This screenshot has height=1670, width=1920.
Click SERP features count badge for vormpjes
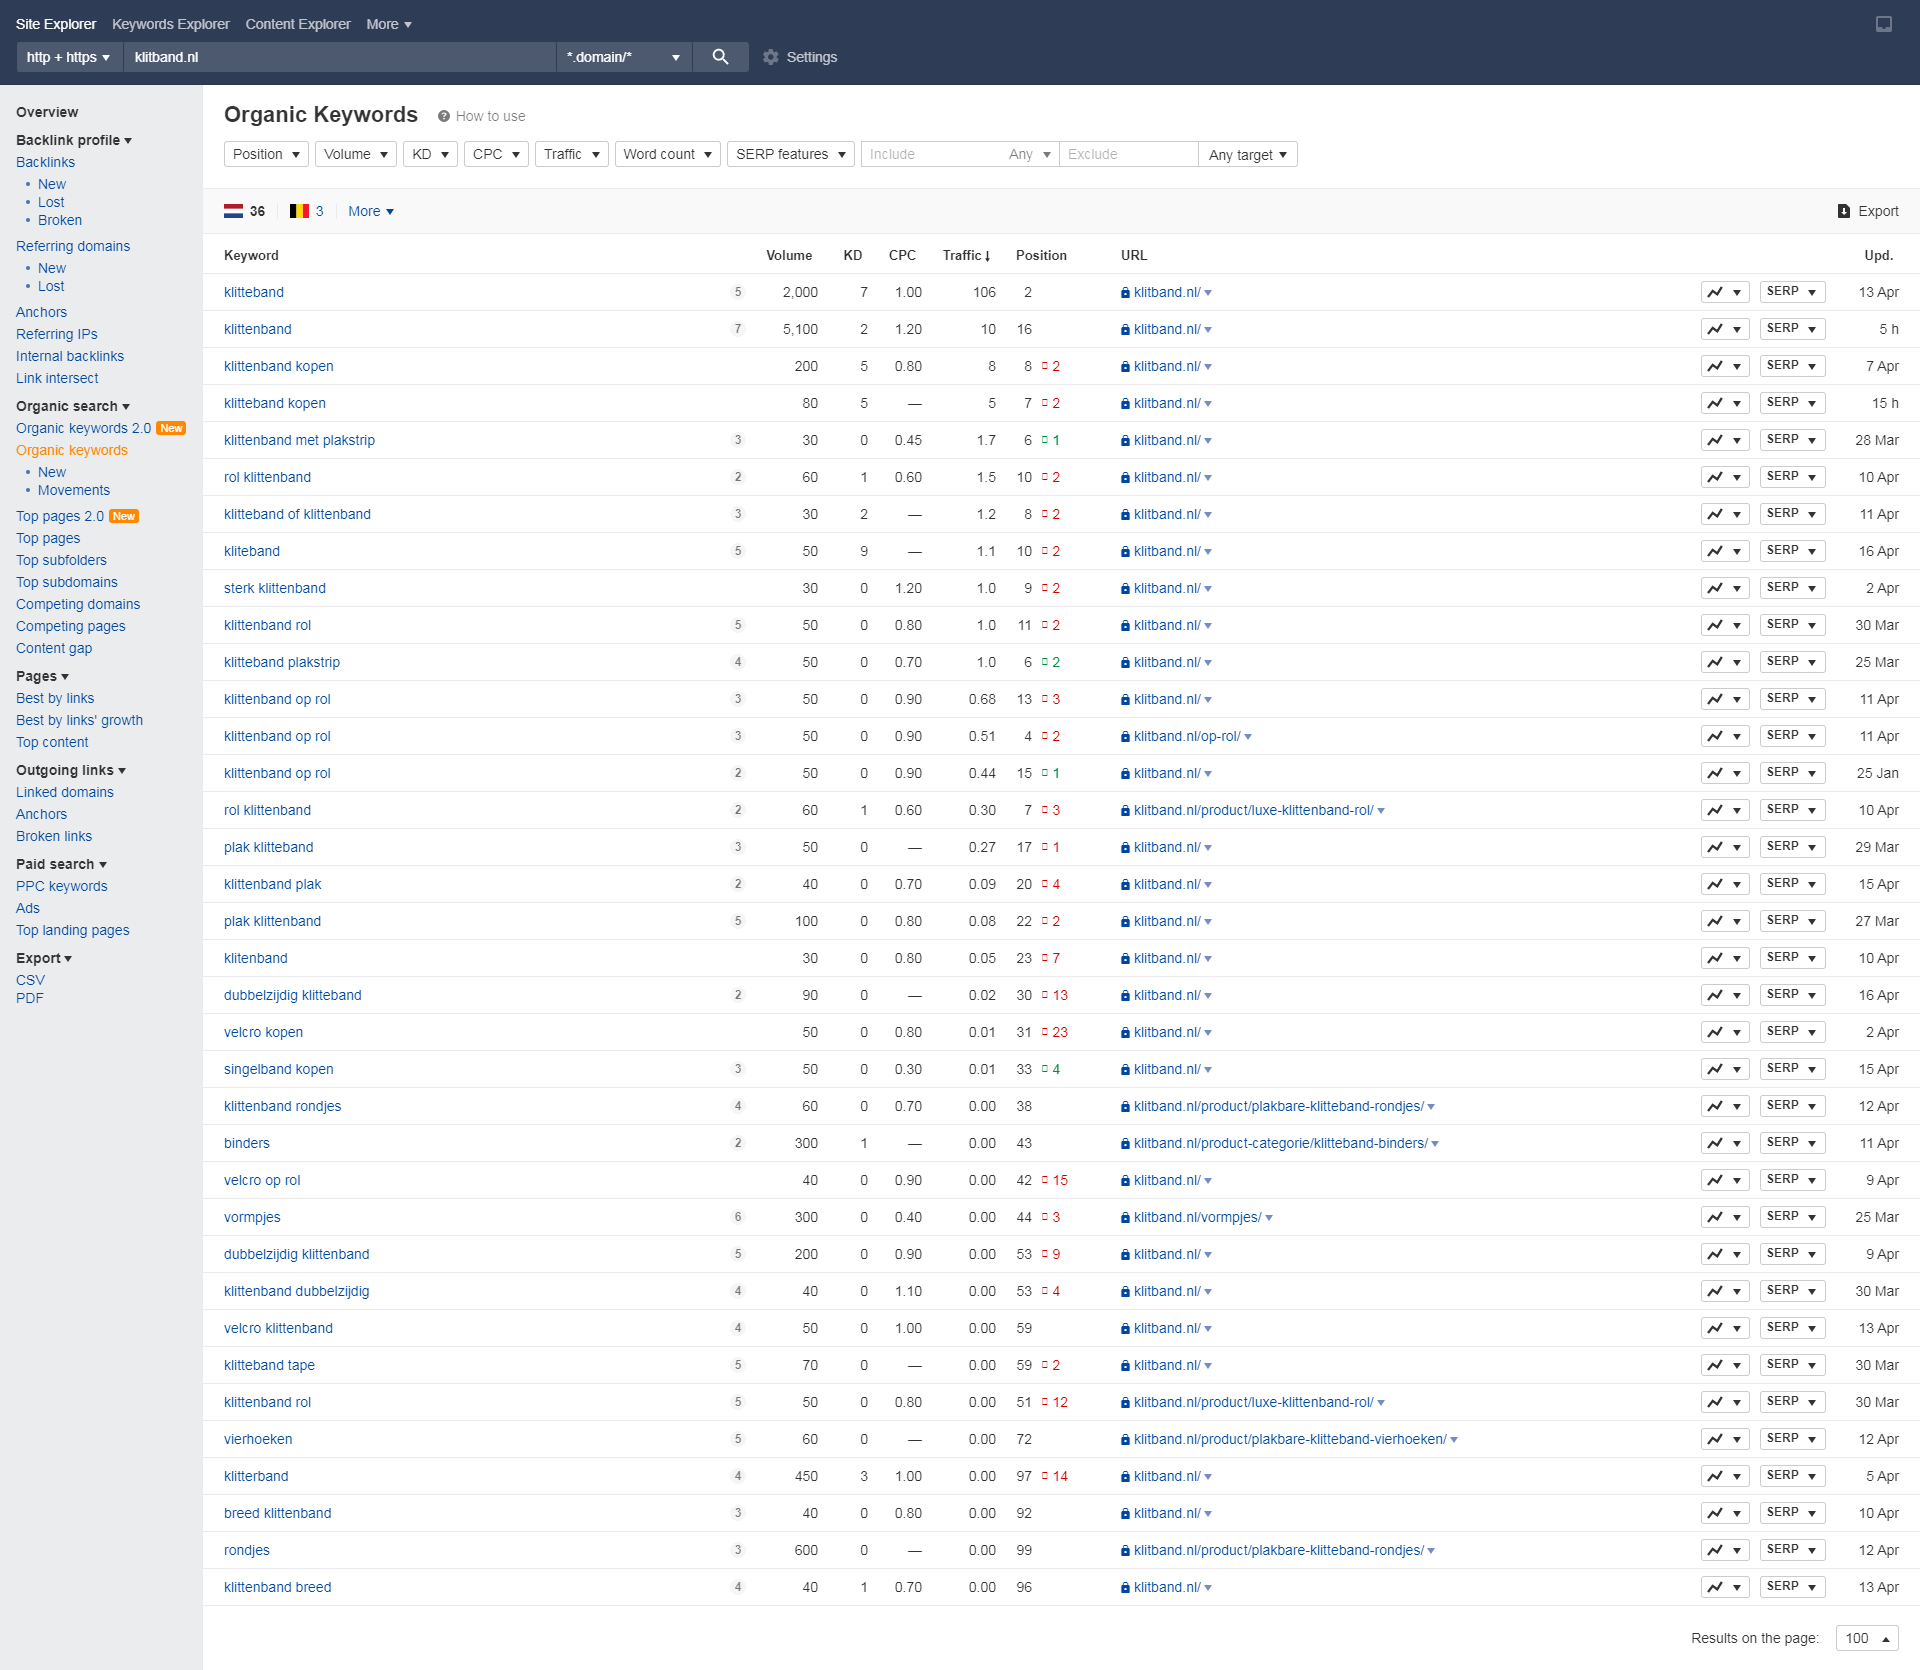click(738, 1217)
